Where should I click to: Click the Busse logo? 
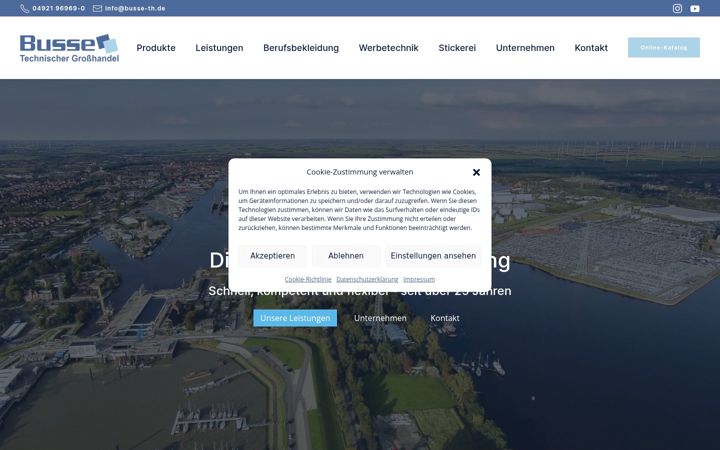[69, 48]
